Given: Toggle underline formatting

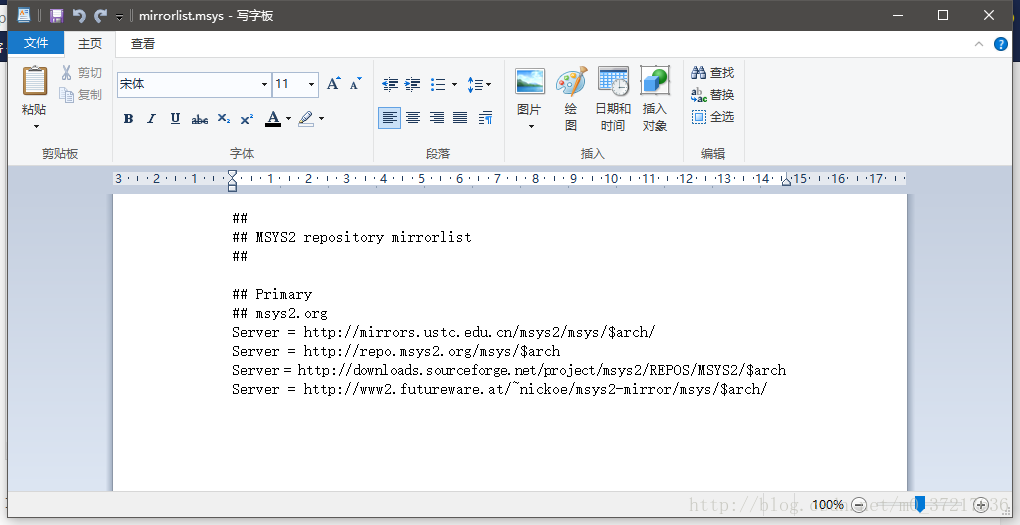Looking at the screenshot, I should click(x=175, y=118).
